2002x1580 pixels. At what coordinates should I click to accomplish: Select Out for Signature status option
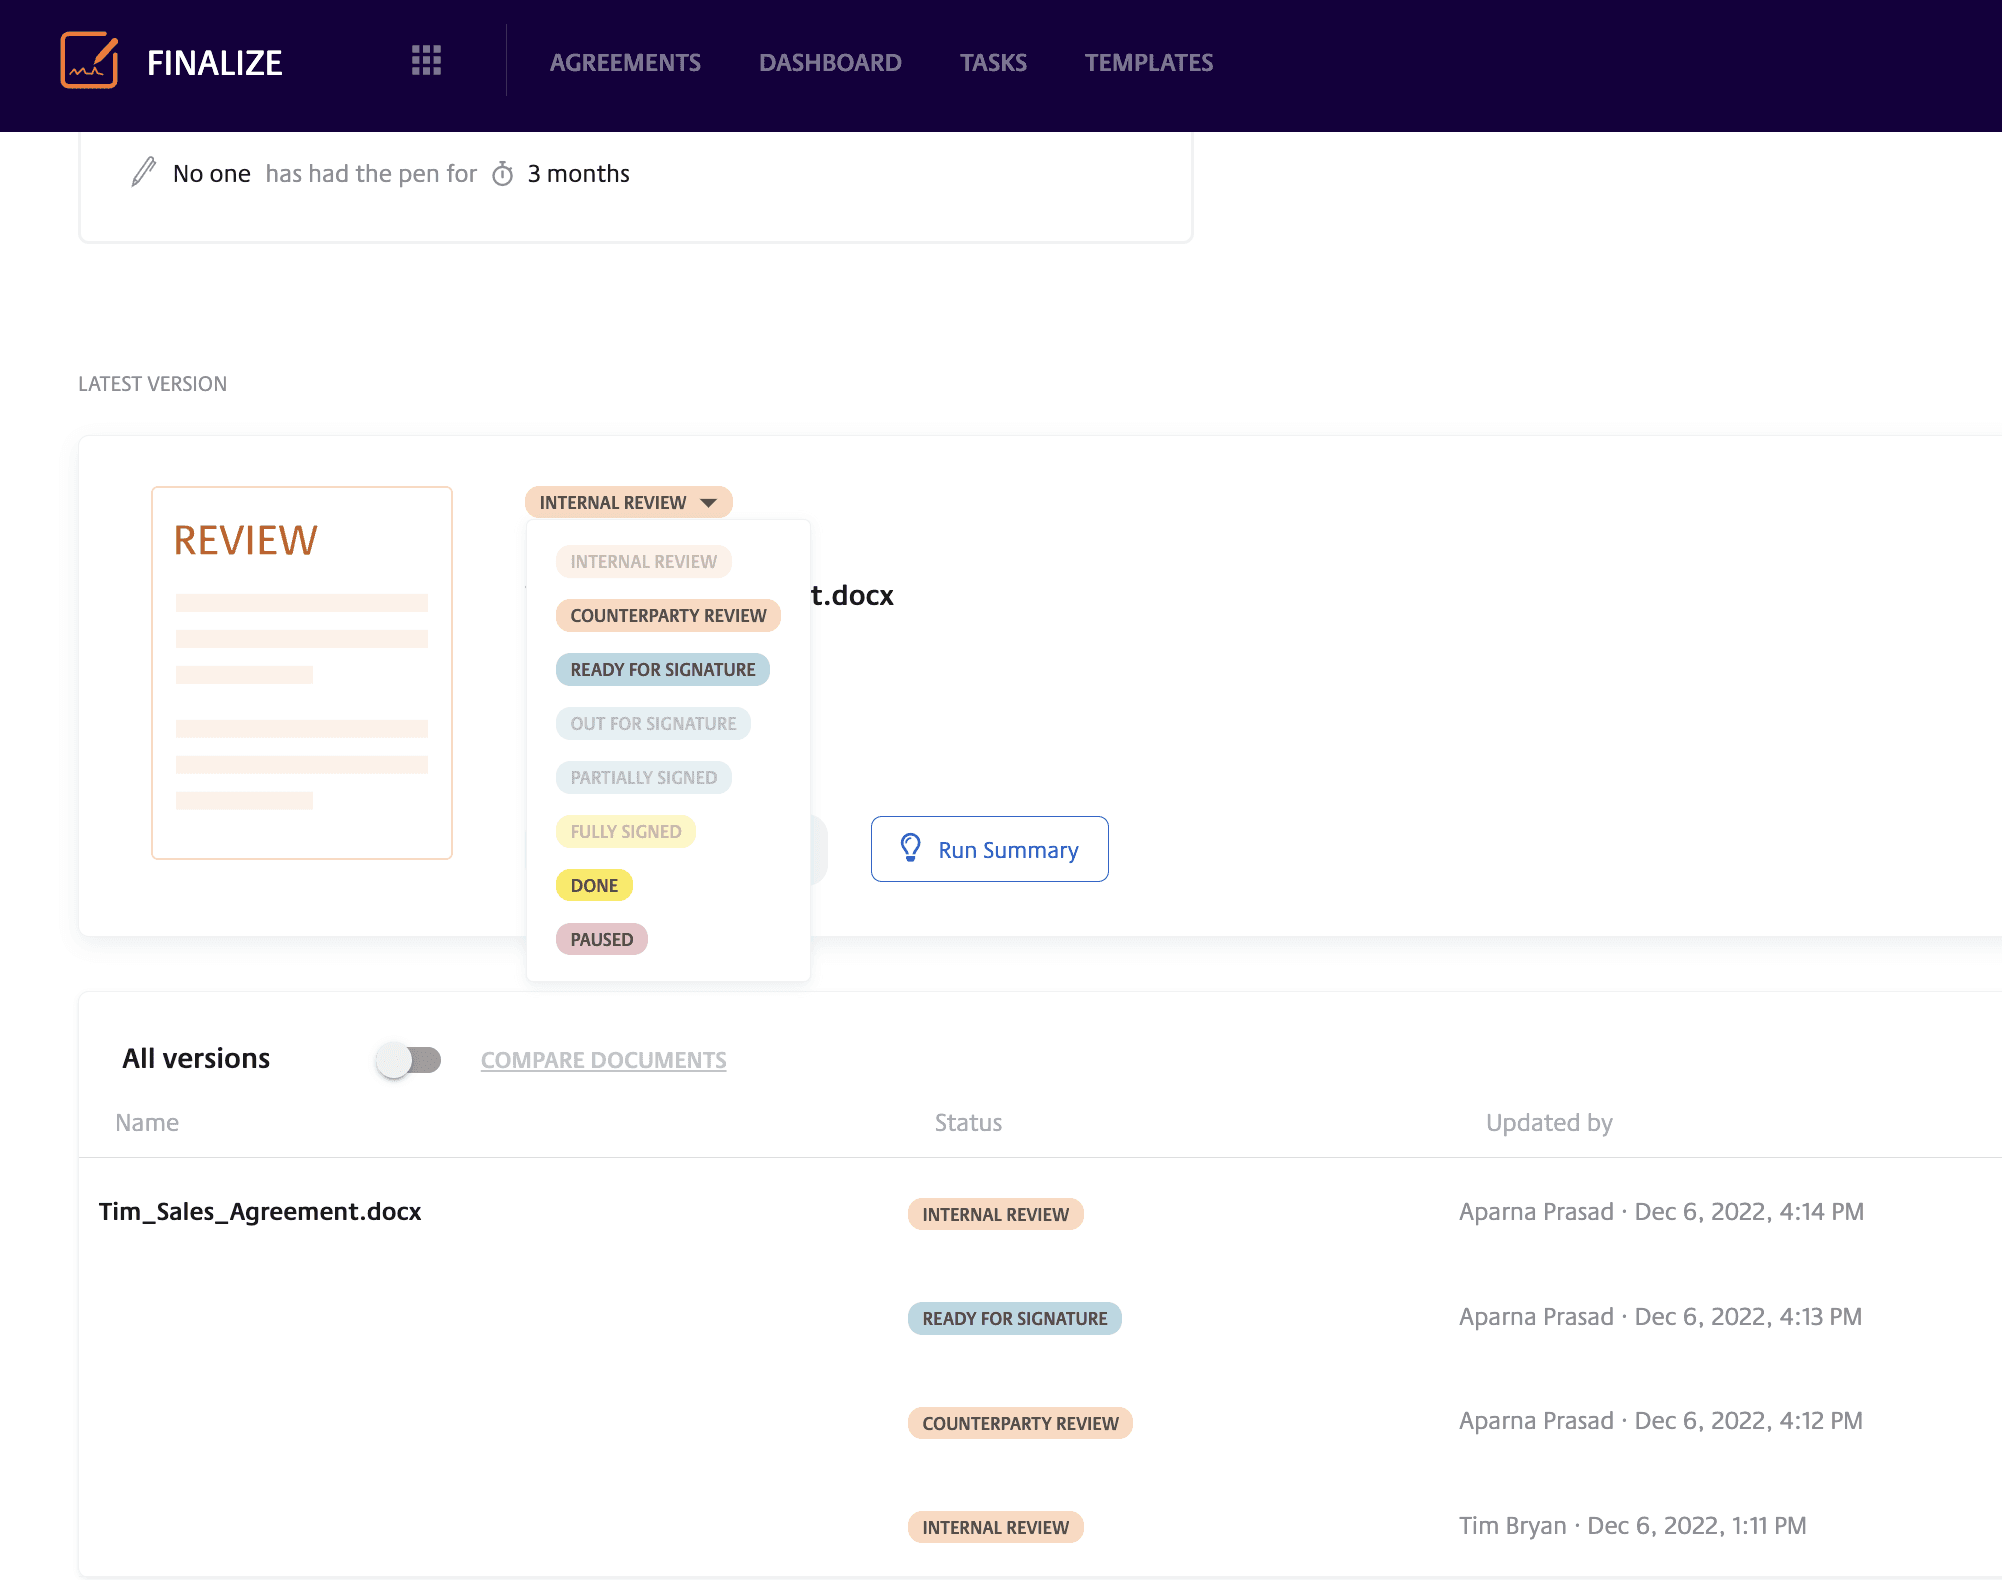pos(653,723)
